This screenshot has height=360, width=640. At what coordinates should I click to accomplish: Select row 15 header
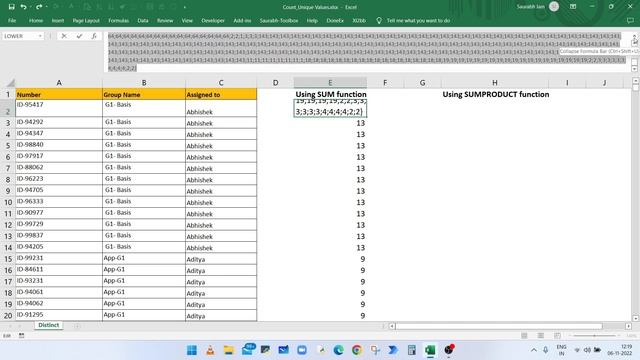coord(8,259)
